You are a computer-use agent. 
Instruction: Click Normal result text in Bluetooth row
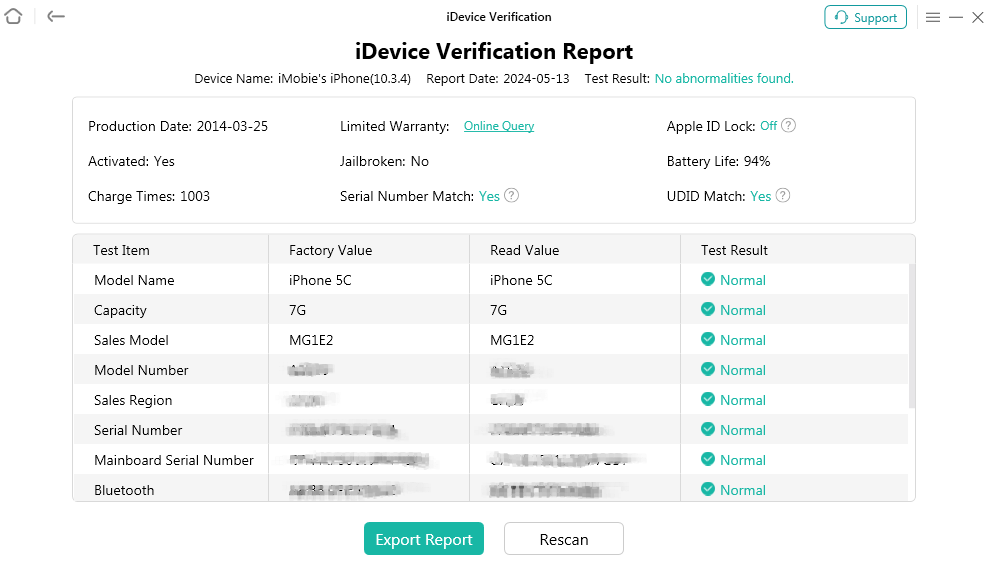pyautogui.click(x=743, y=491)
